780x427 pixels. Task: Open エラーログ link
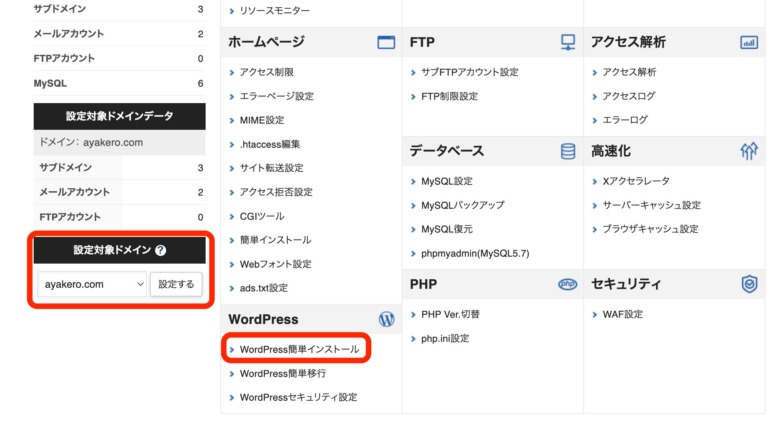tap(625, 120)
